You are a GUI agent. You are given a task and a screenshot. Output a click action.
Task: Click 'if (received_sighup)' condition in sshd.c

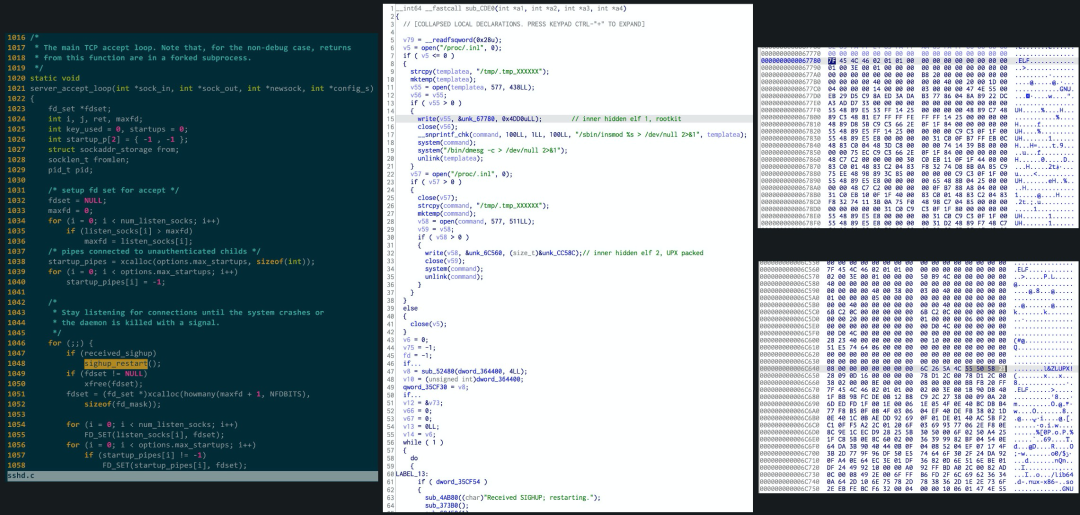tap(112, 353)
